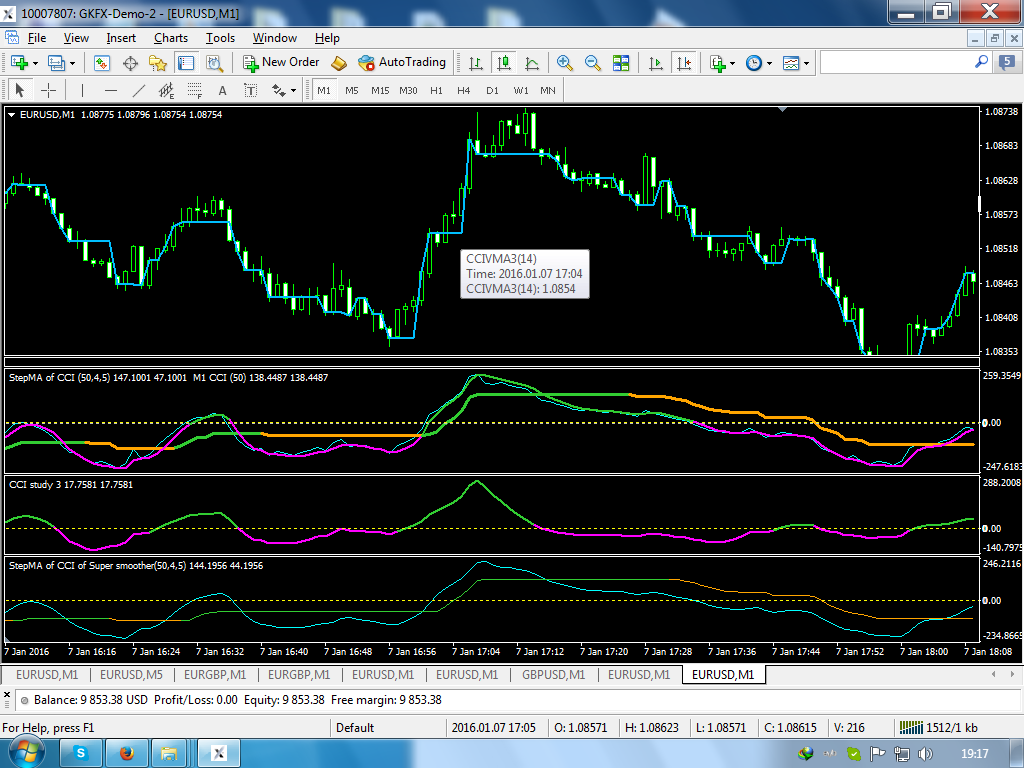1024x768 pixels.
Task: Tile chart windows with the grid icon
Action: tap(621, 63)
